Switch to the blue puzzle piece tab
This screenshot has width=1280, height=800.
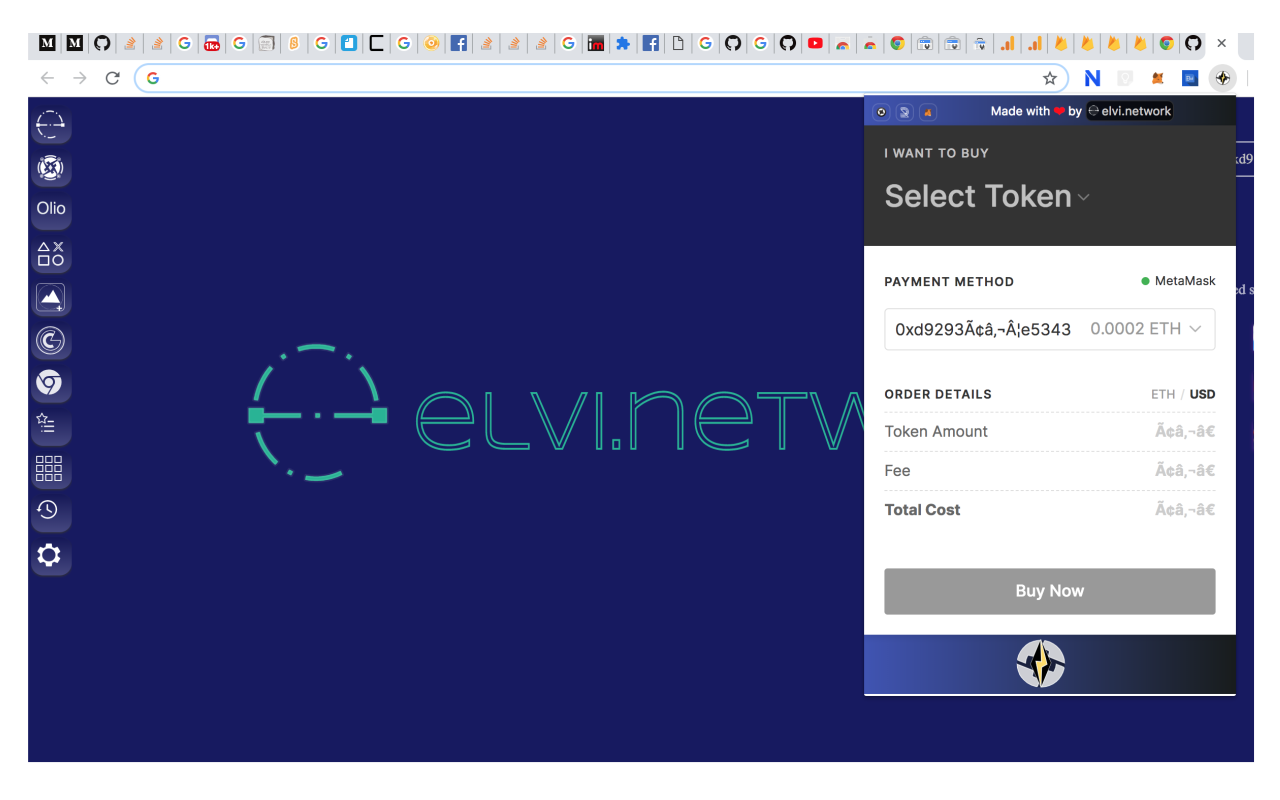click(x=623, y=43)
